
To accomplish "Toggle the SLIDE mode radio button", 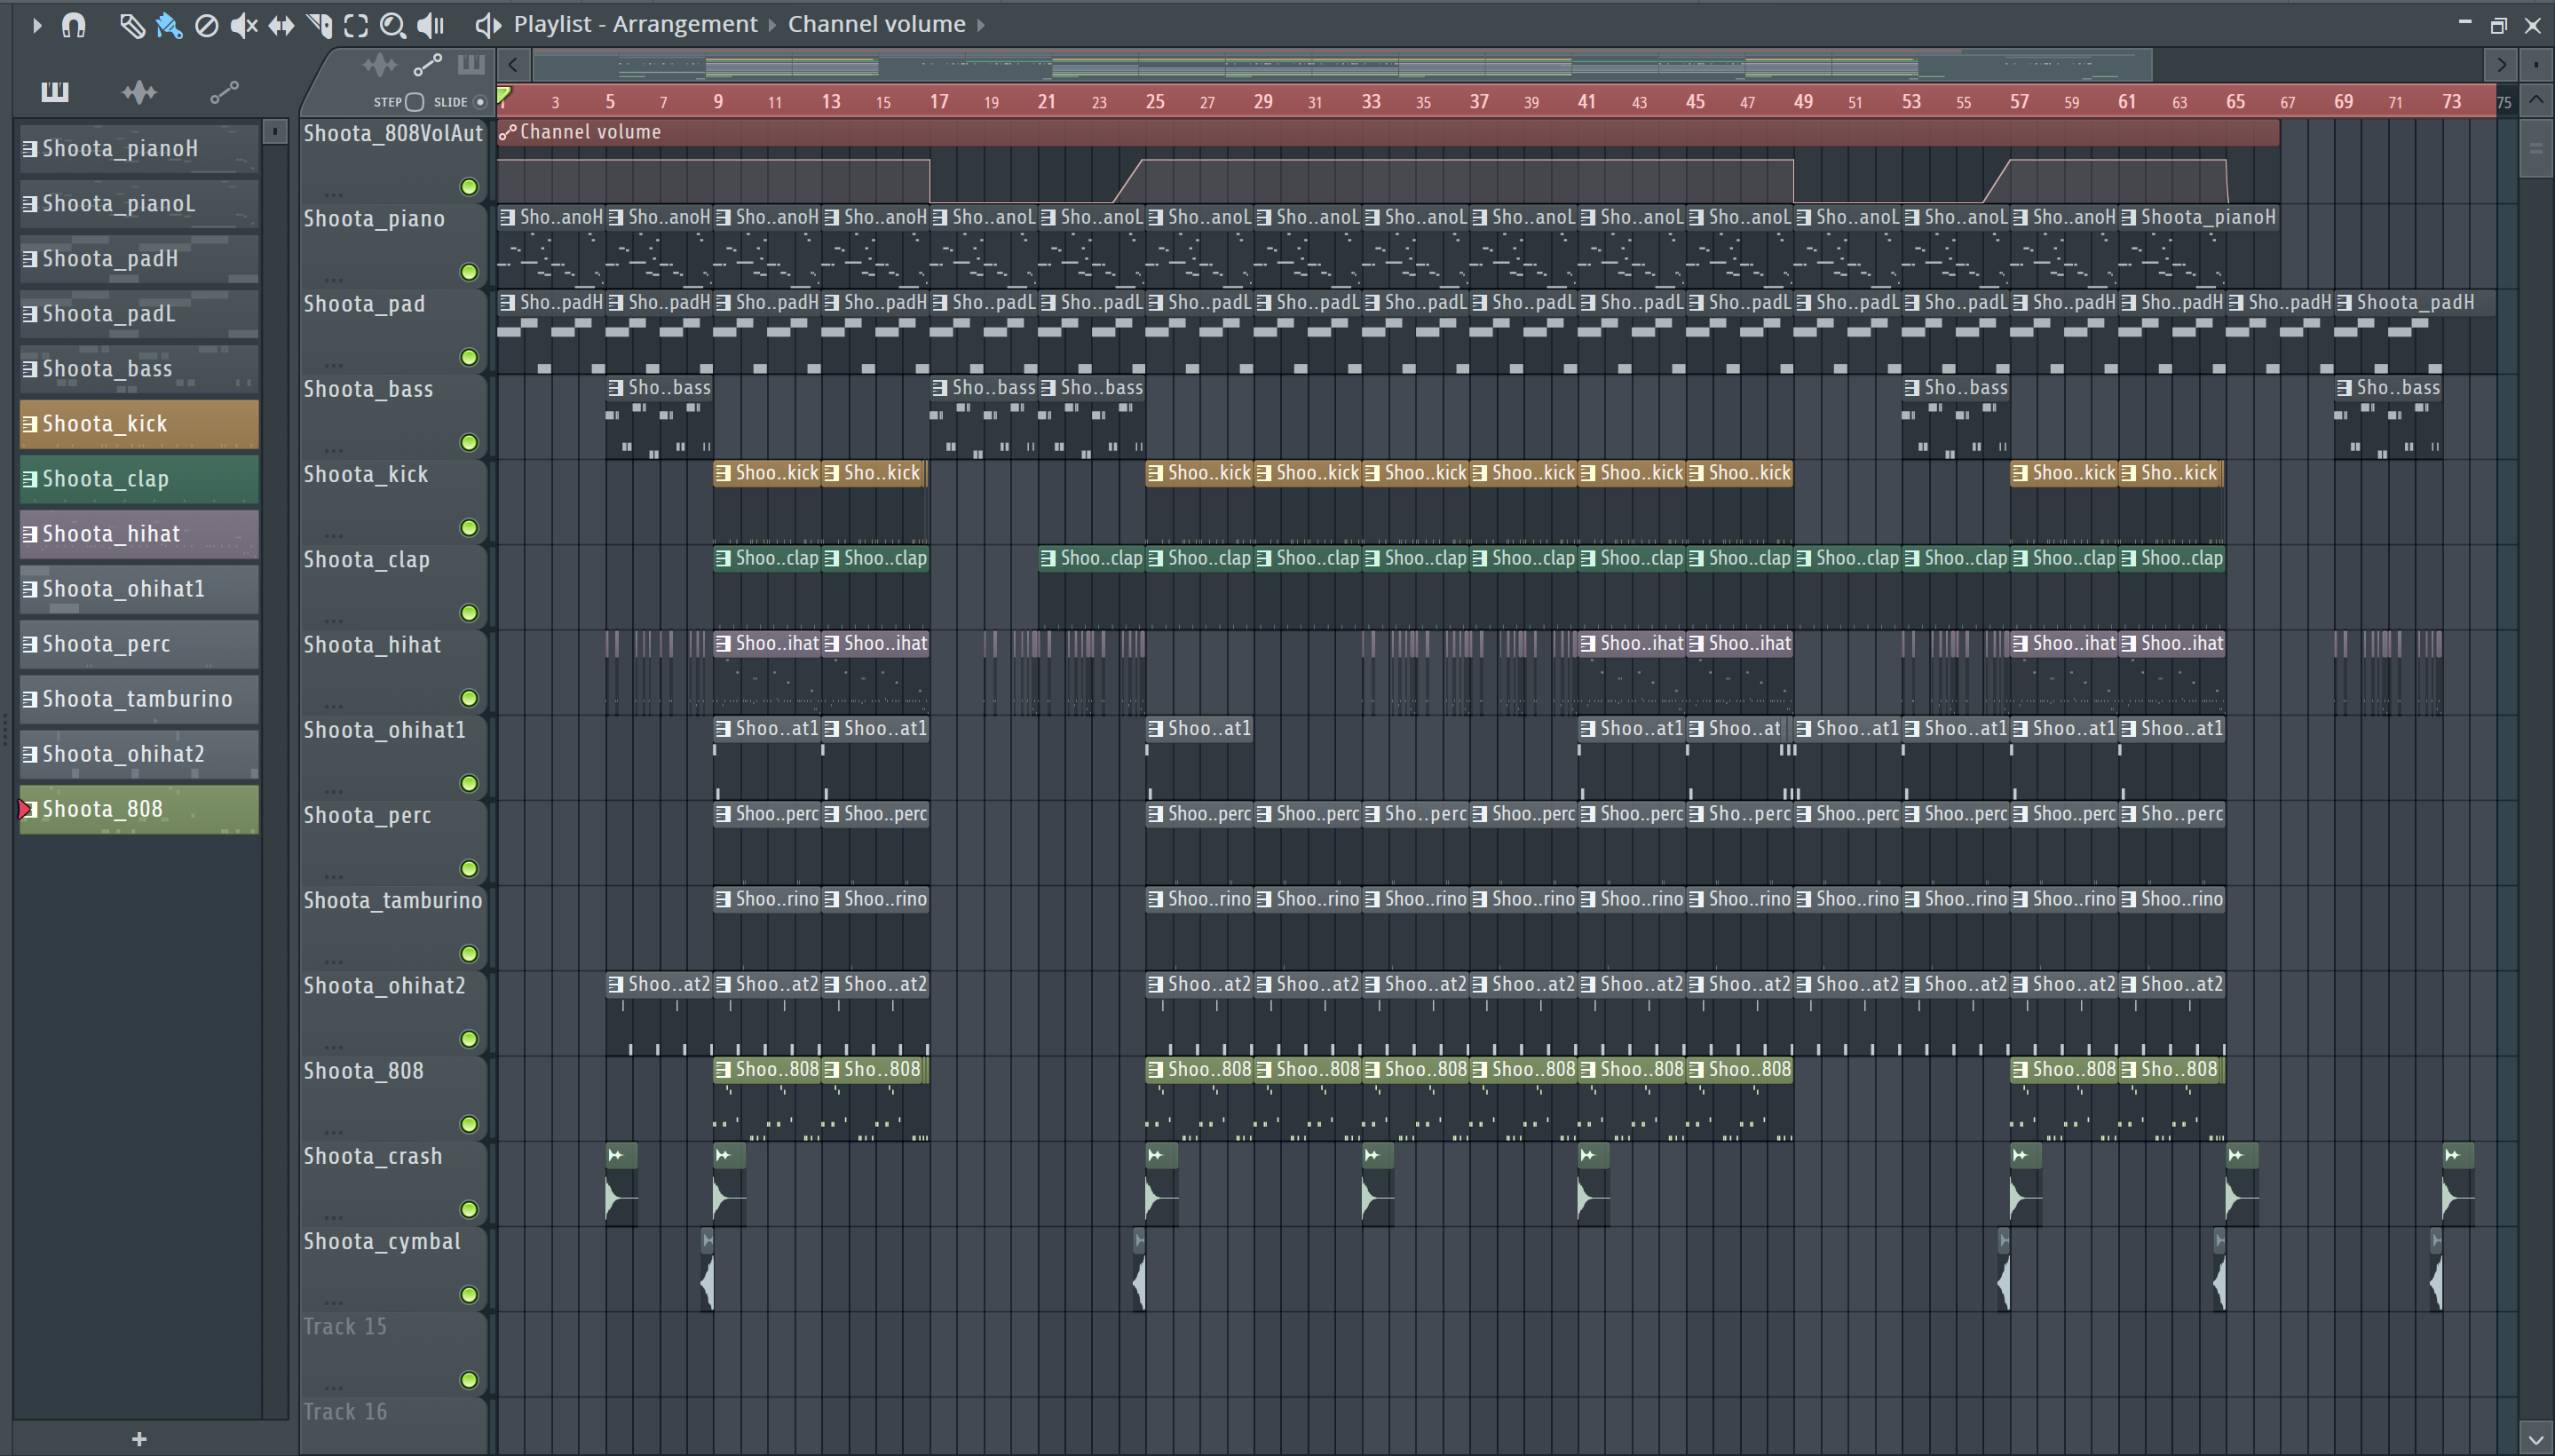I will pyautogui.click(x=479, y=102).
